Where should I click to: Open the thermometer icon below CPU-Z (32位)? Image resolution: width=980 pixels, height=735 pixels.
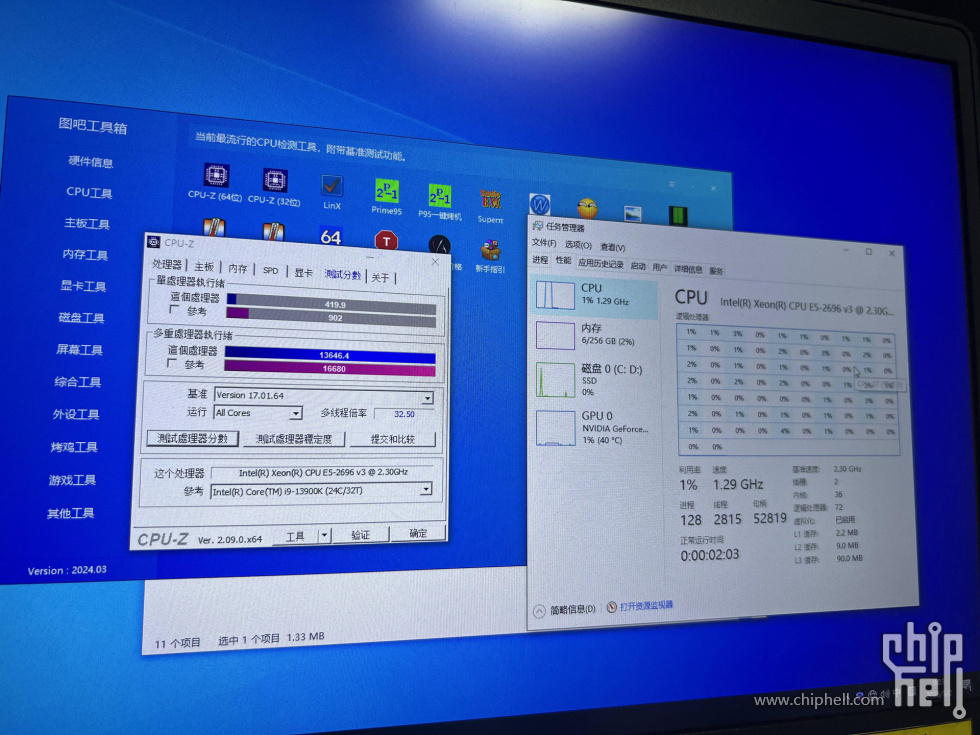pos(273,231)
